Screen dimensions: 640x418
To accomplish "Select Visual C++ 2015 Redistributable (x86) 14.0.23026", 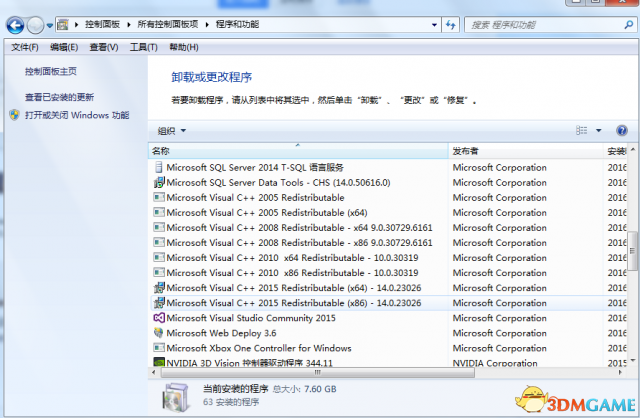I will click(x=294, y=303).
